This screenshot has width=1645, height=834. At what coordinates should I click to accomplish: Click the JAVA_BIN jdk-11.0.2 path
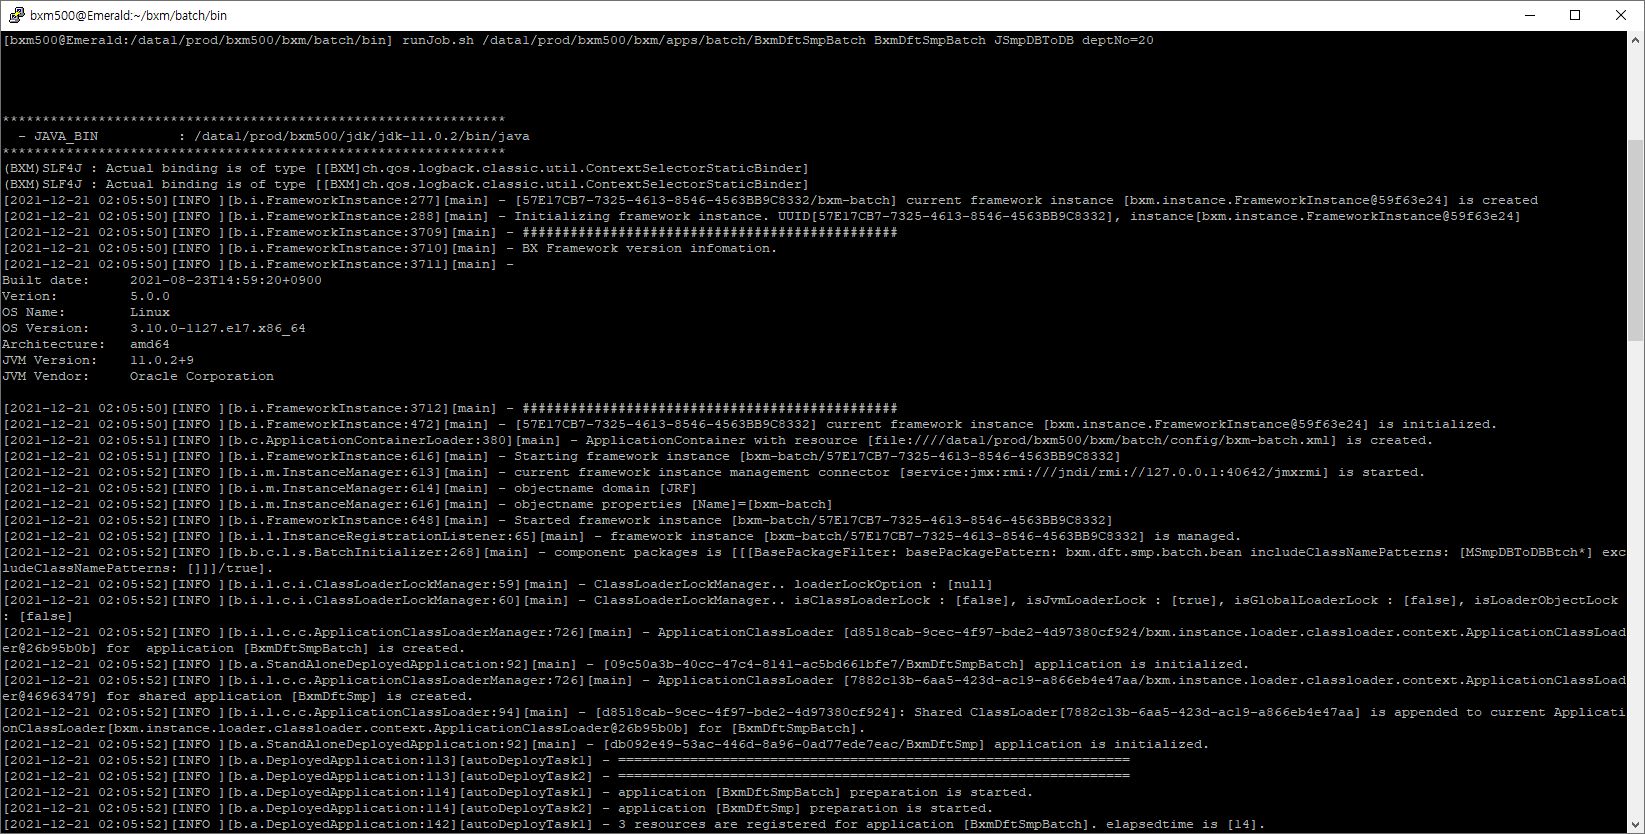[362, 136]
